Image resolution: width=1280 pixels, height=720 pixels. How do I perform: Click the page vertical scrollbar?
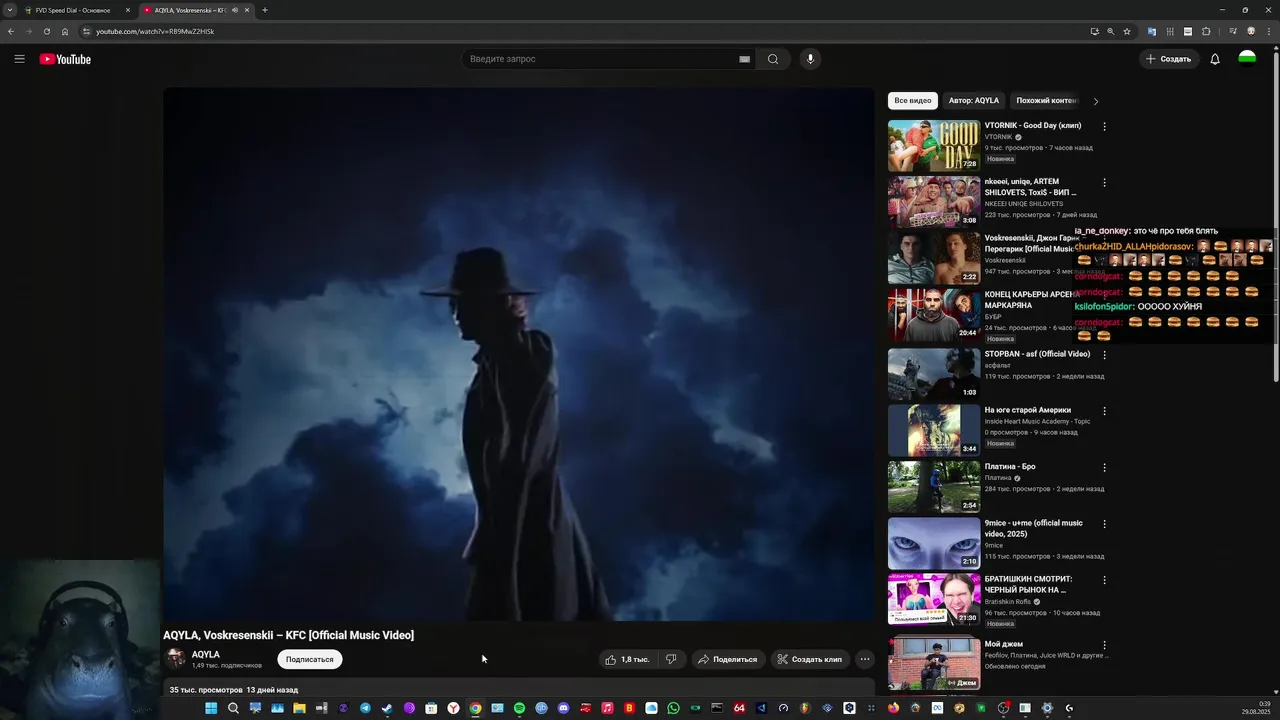(x=1275, y=217)
